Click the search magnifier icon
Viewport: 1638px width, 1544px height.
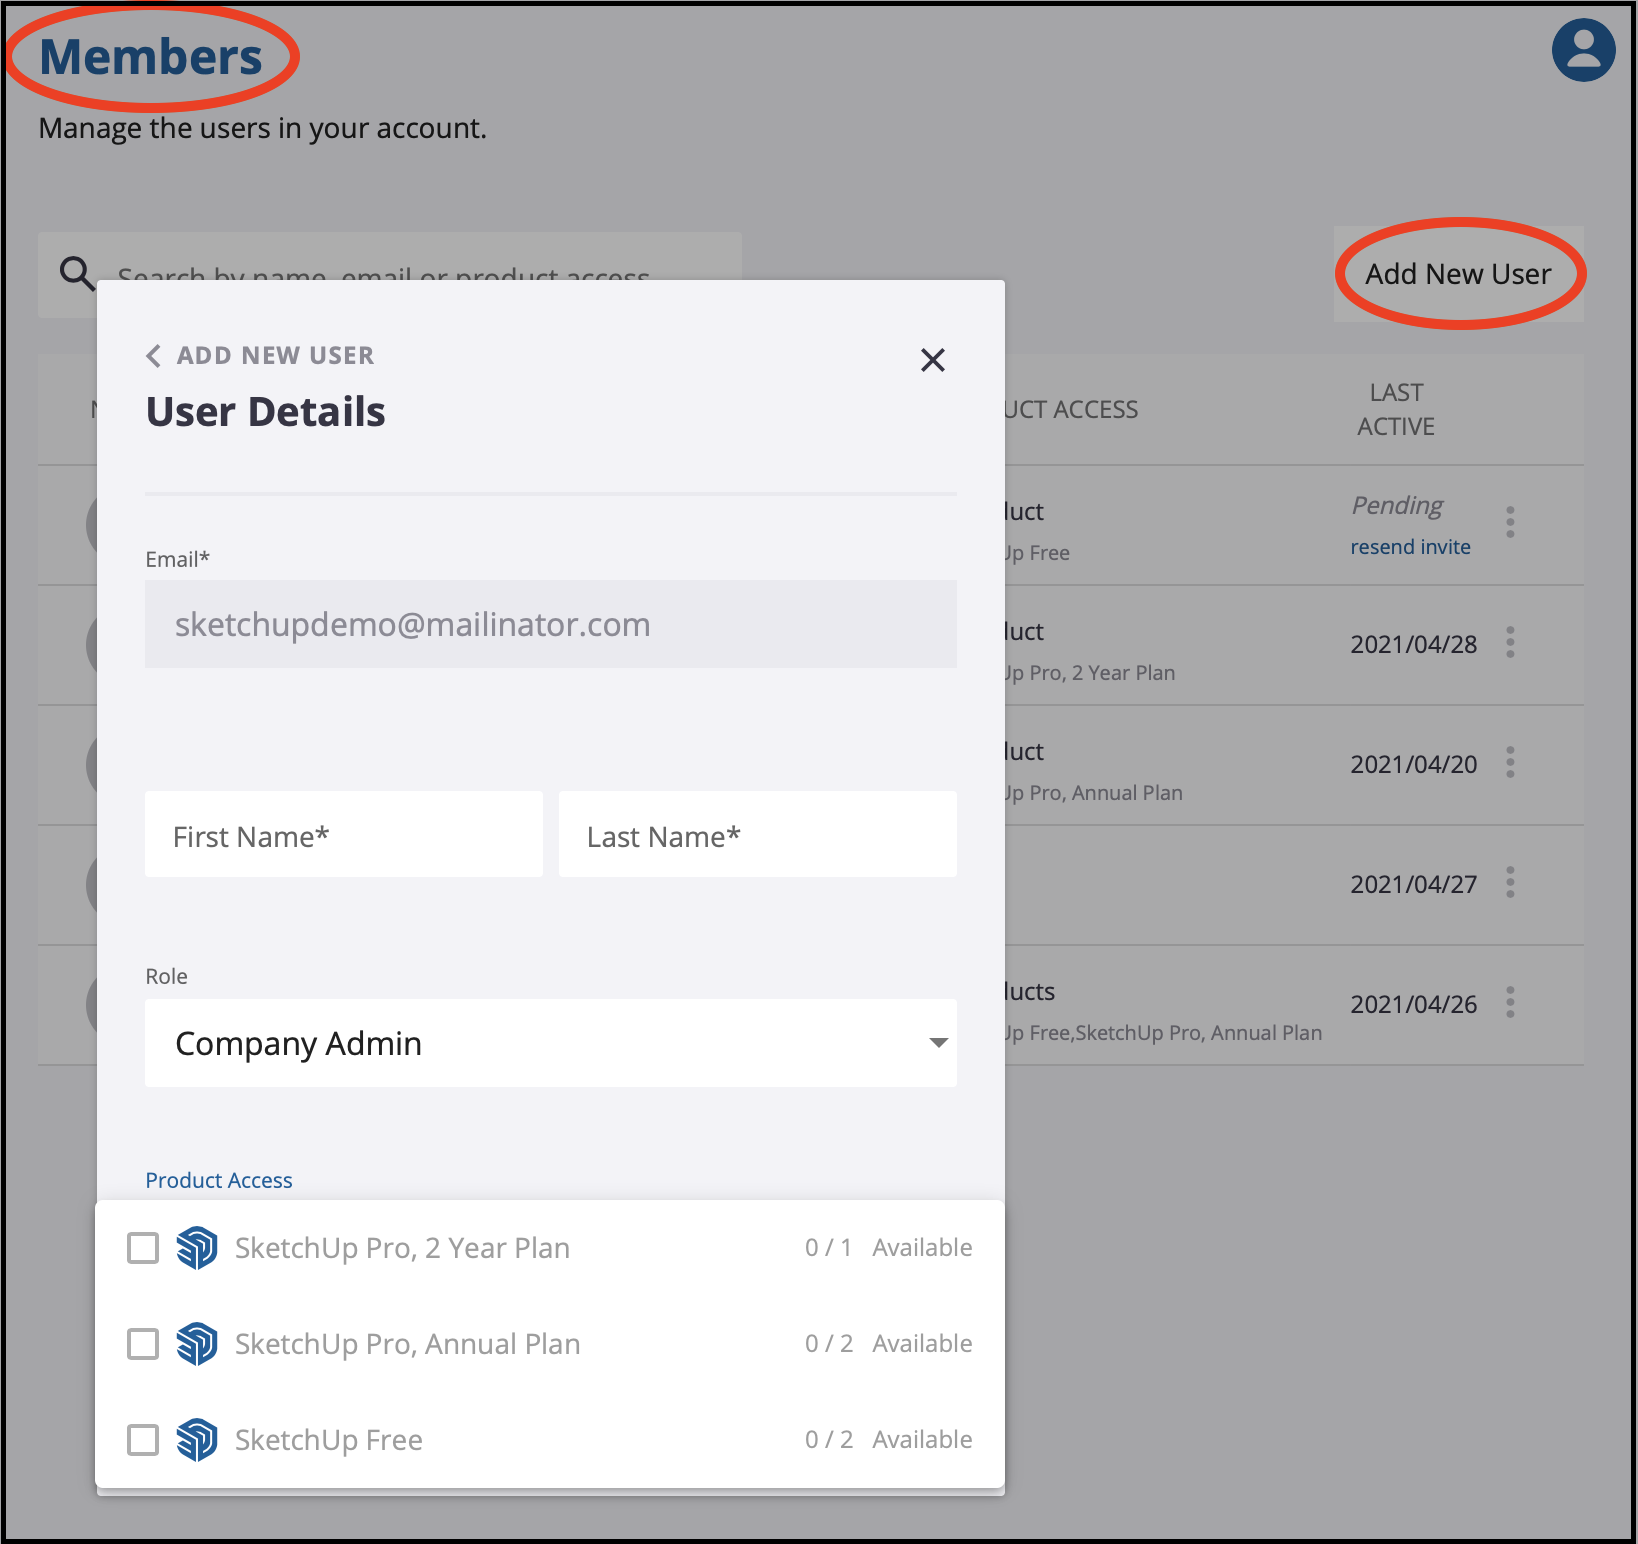tap(77, 272)
